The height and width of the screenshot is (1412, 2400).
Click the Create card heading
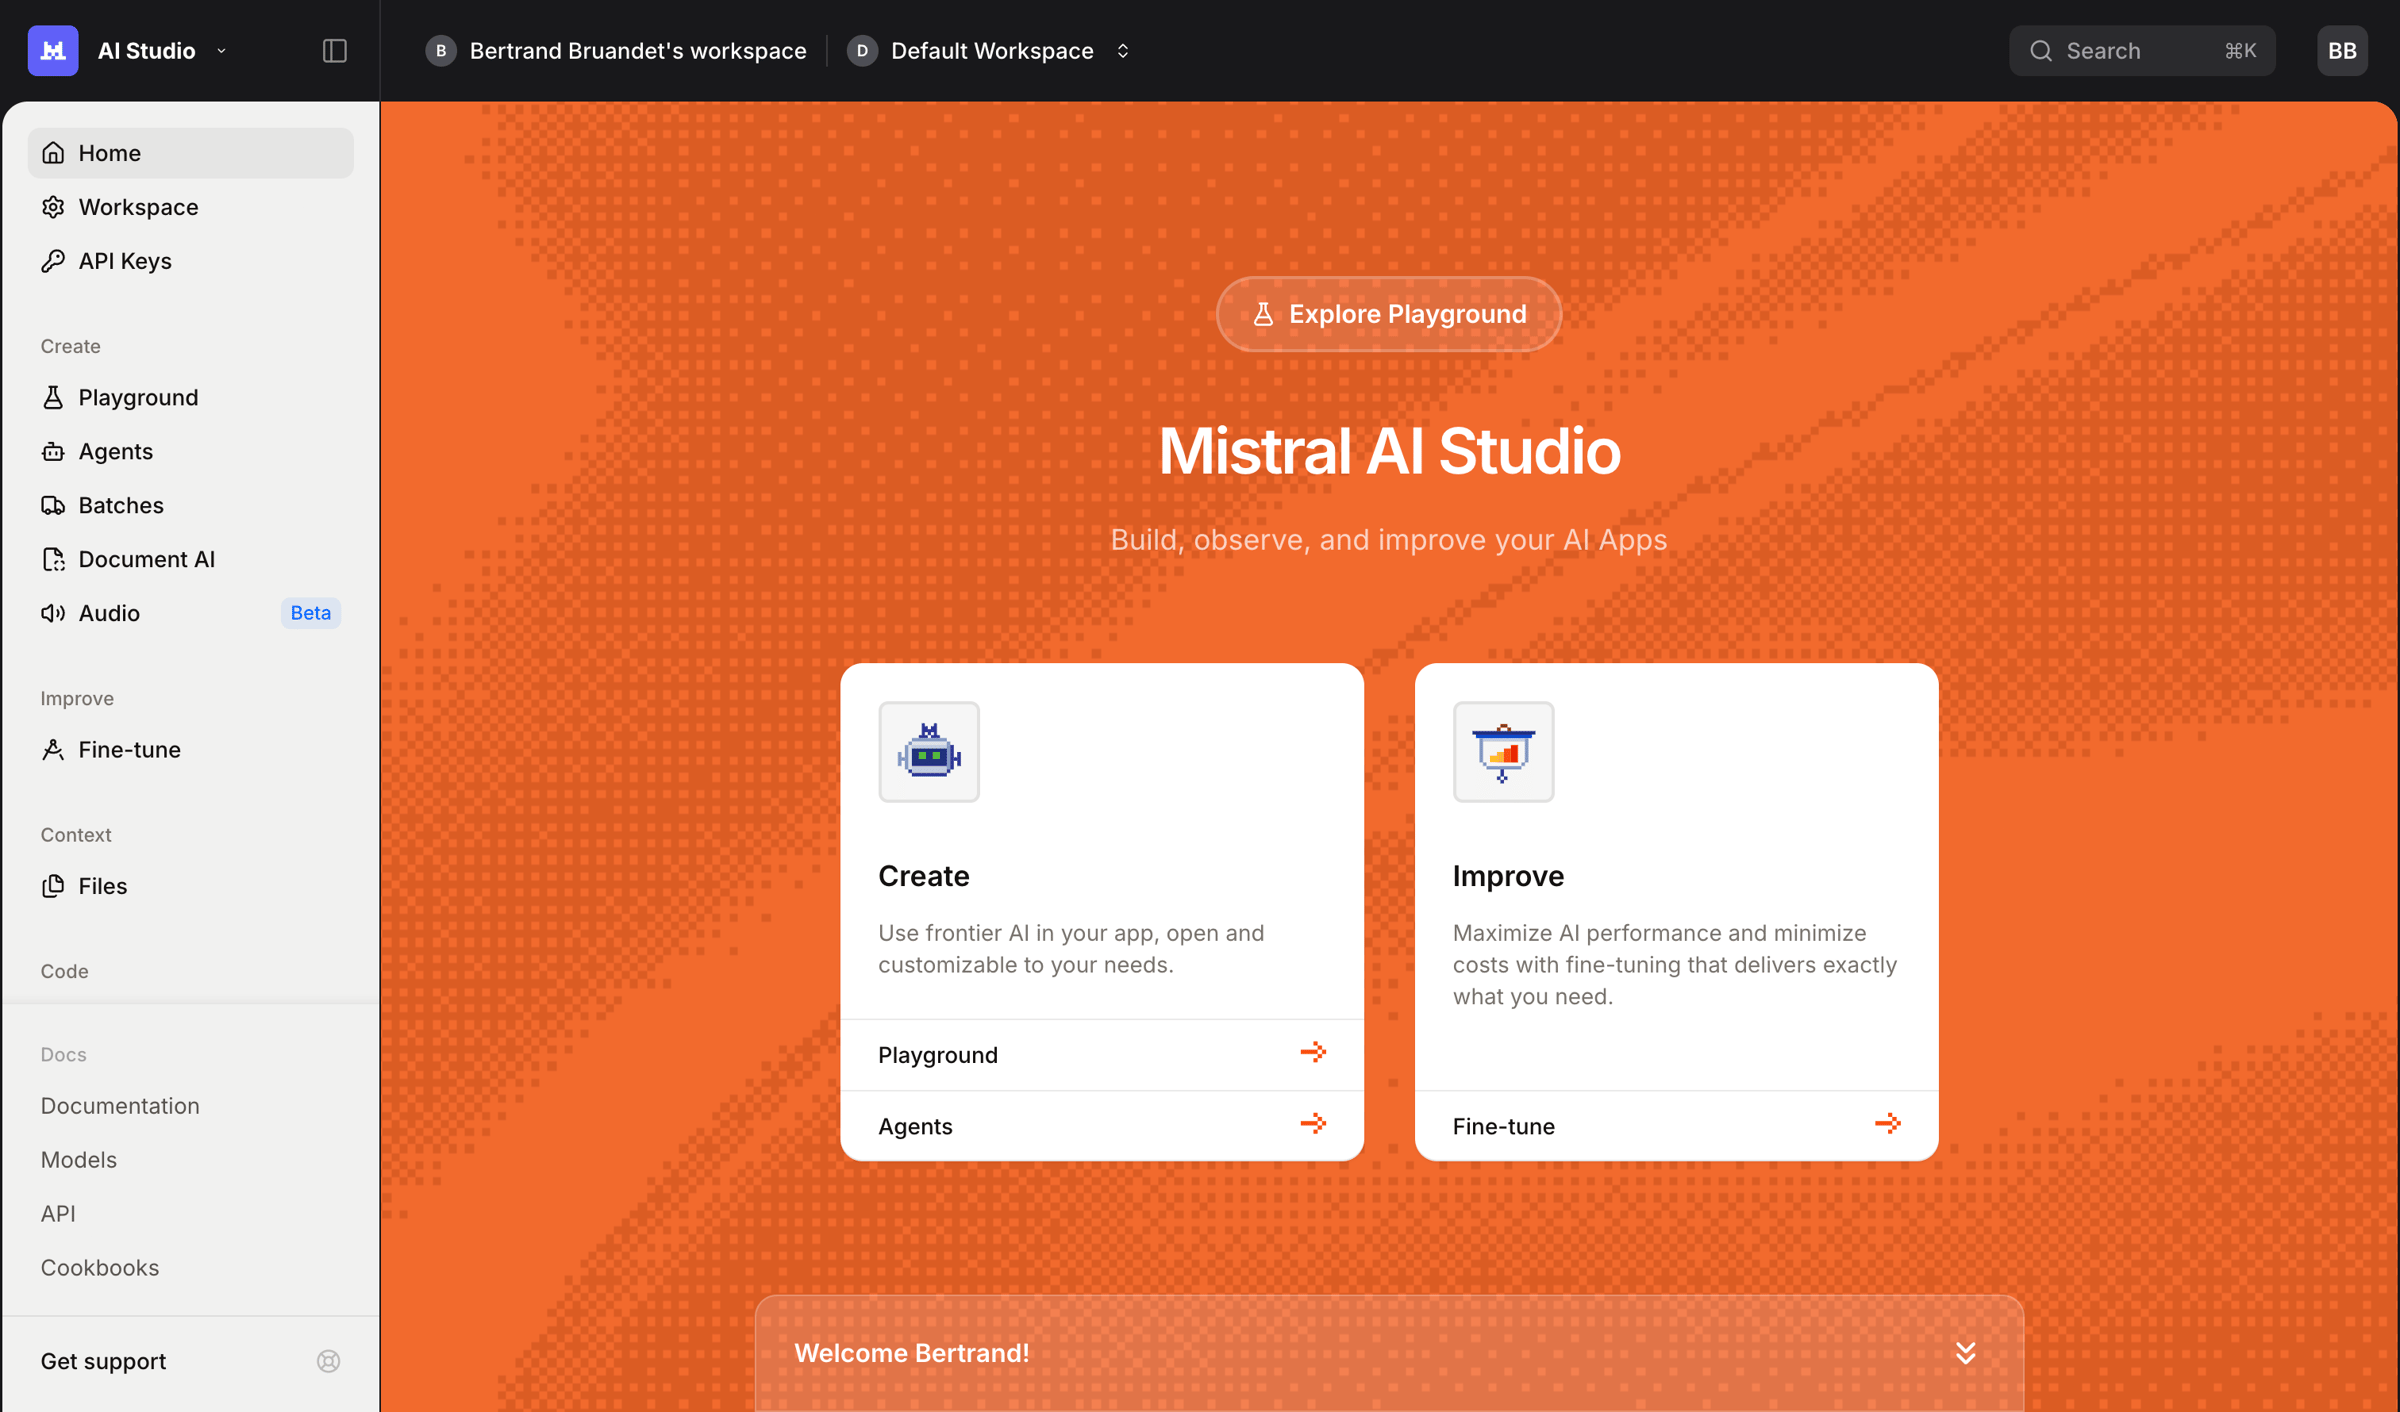point(923,876)
